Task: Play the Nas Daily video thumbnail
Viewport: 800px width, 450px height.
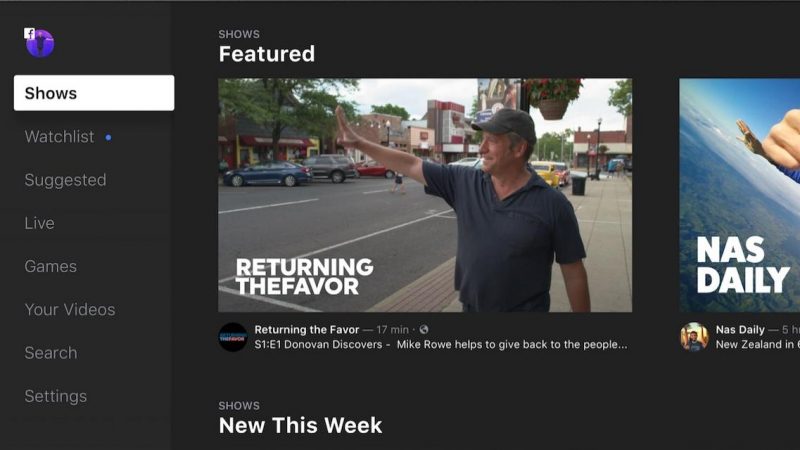Action: [739, 195]
